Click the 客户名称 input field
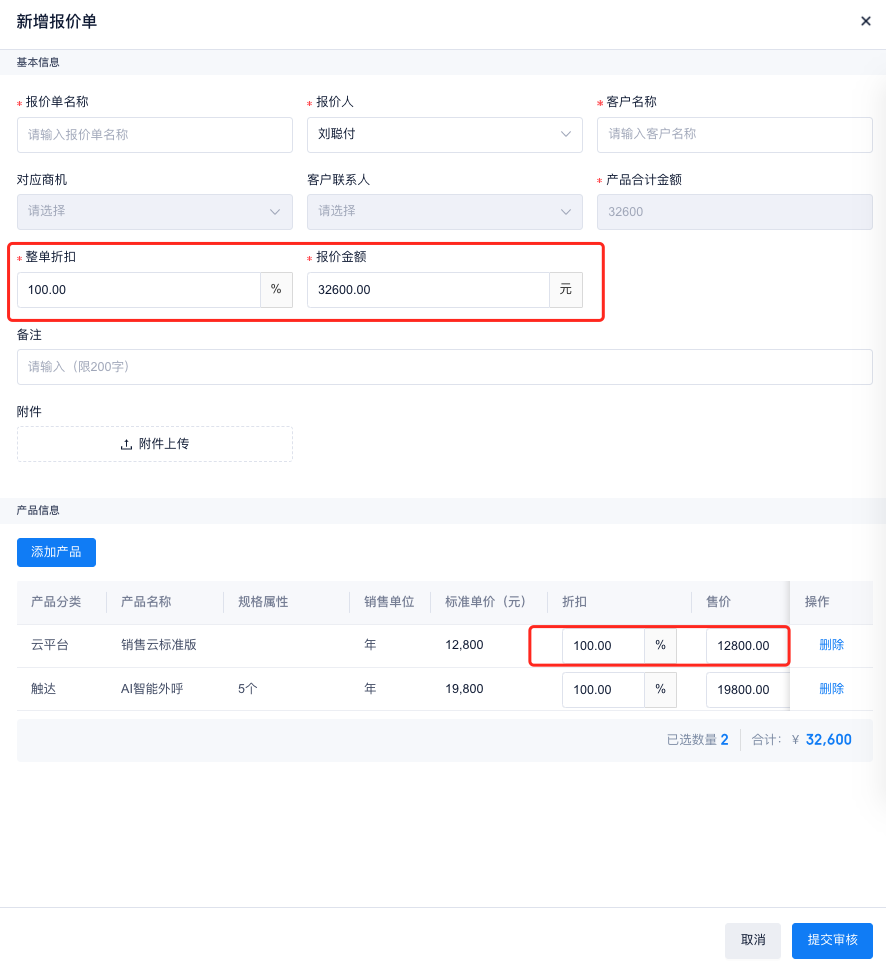 pyautogui.click(x=734, y=134)
